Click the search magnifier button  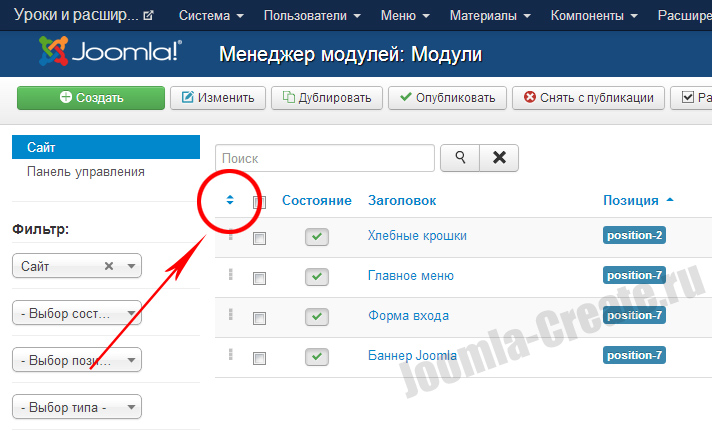(460, 158)
